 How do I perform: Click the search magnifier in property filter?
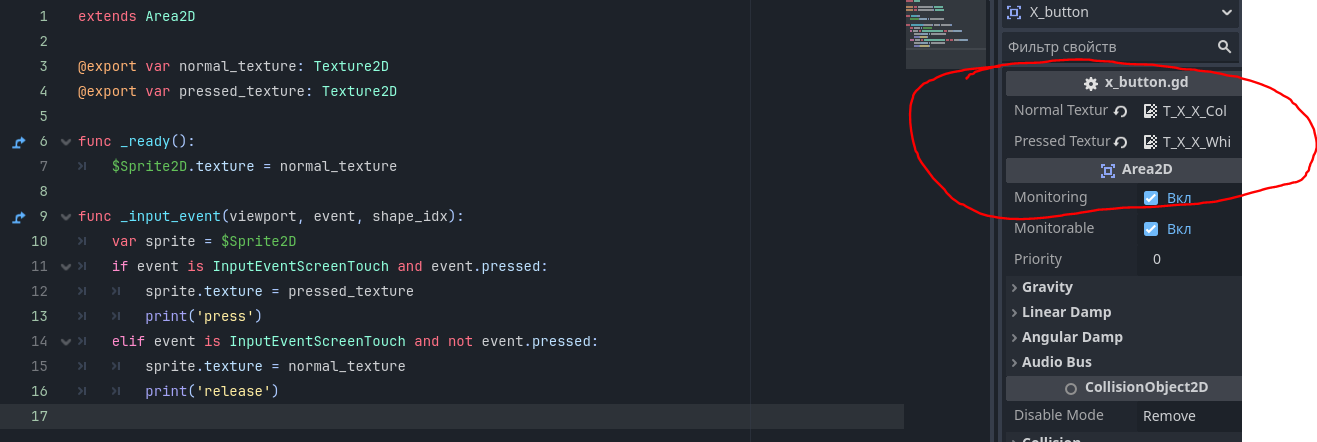pos(1225,47)
